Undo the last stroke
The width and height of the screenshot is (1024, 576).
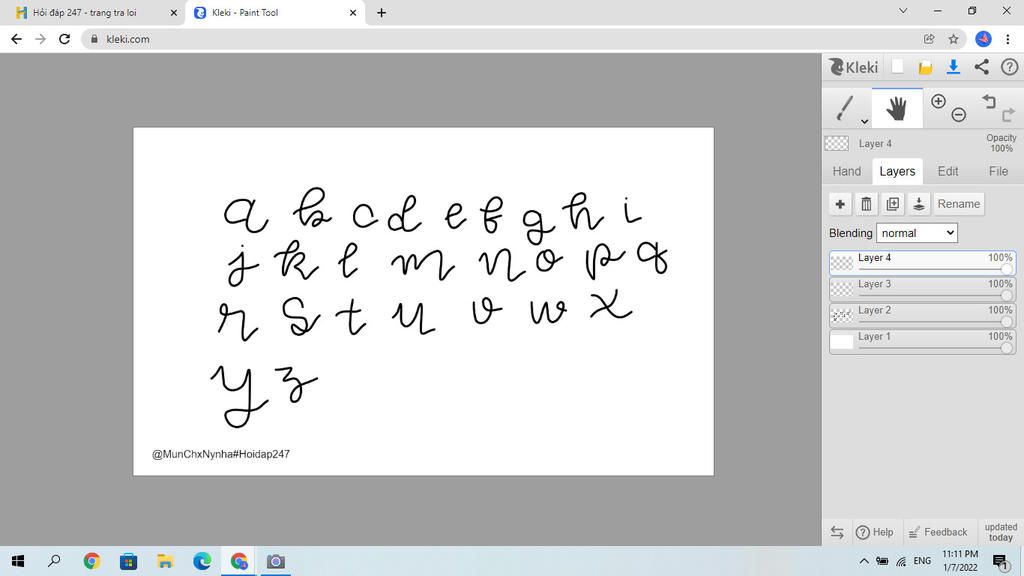coord(988,101)
